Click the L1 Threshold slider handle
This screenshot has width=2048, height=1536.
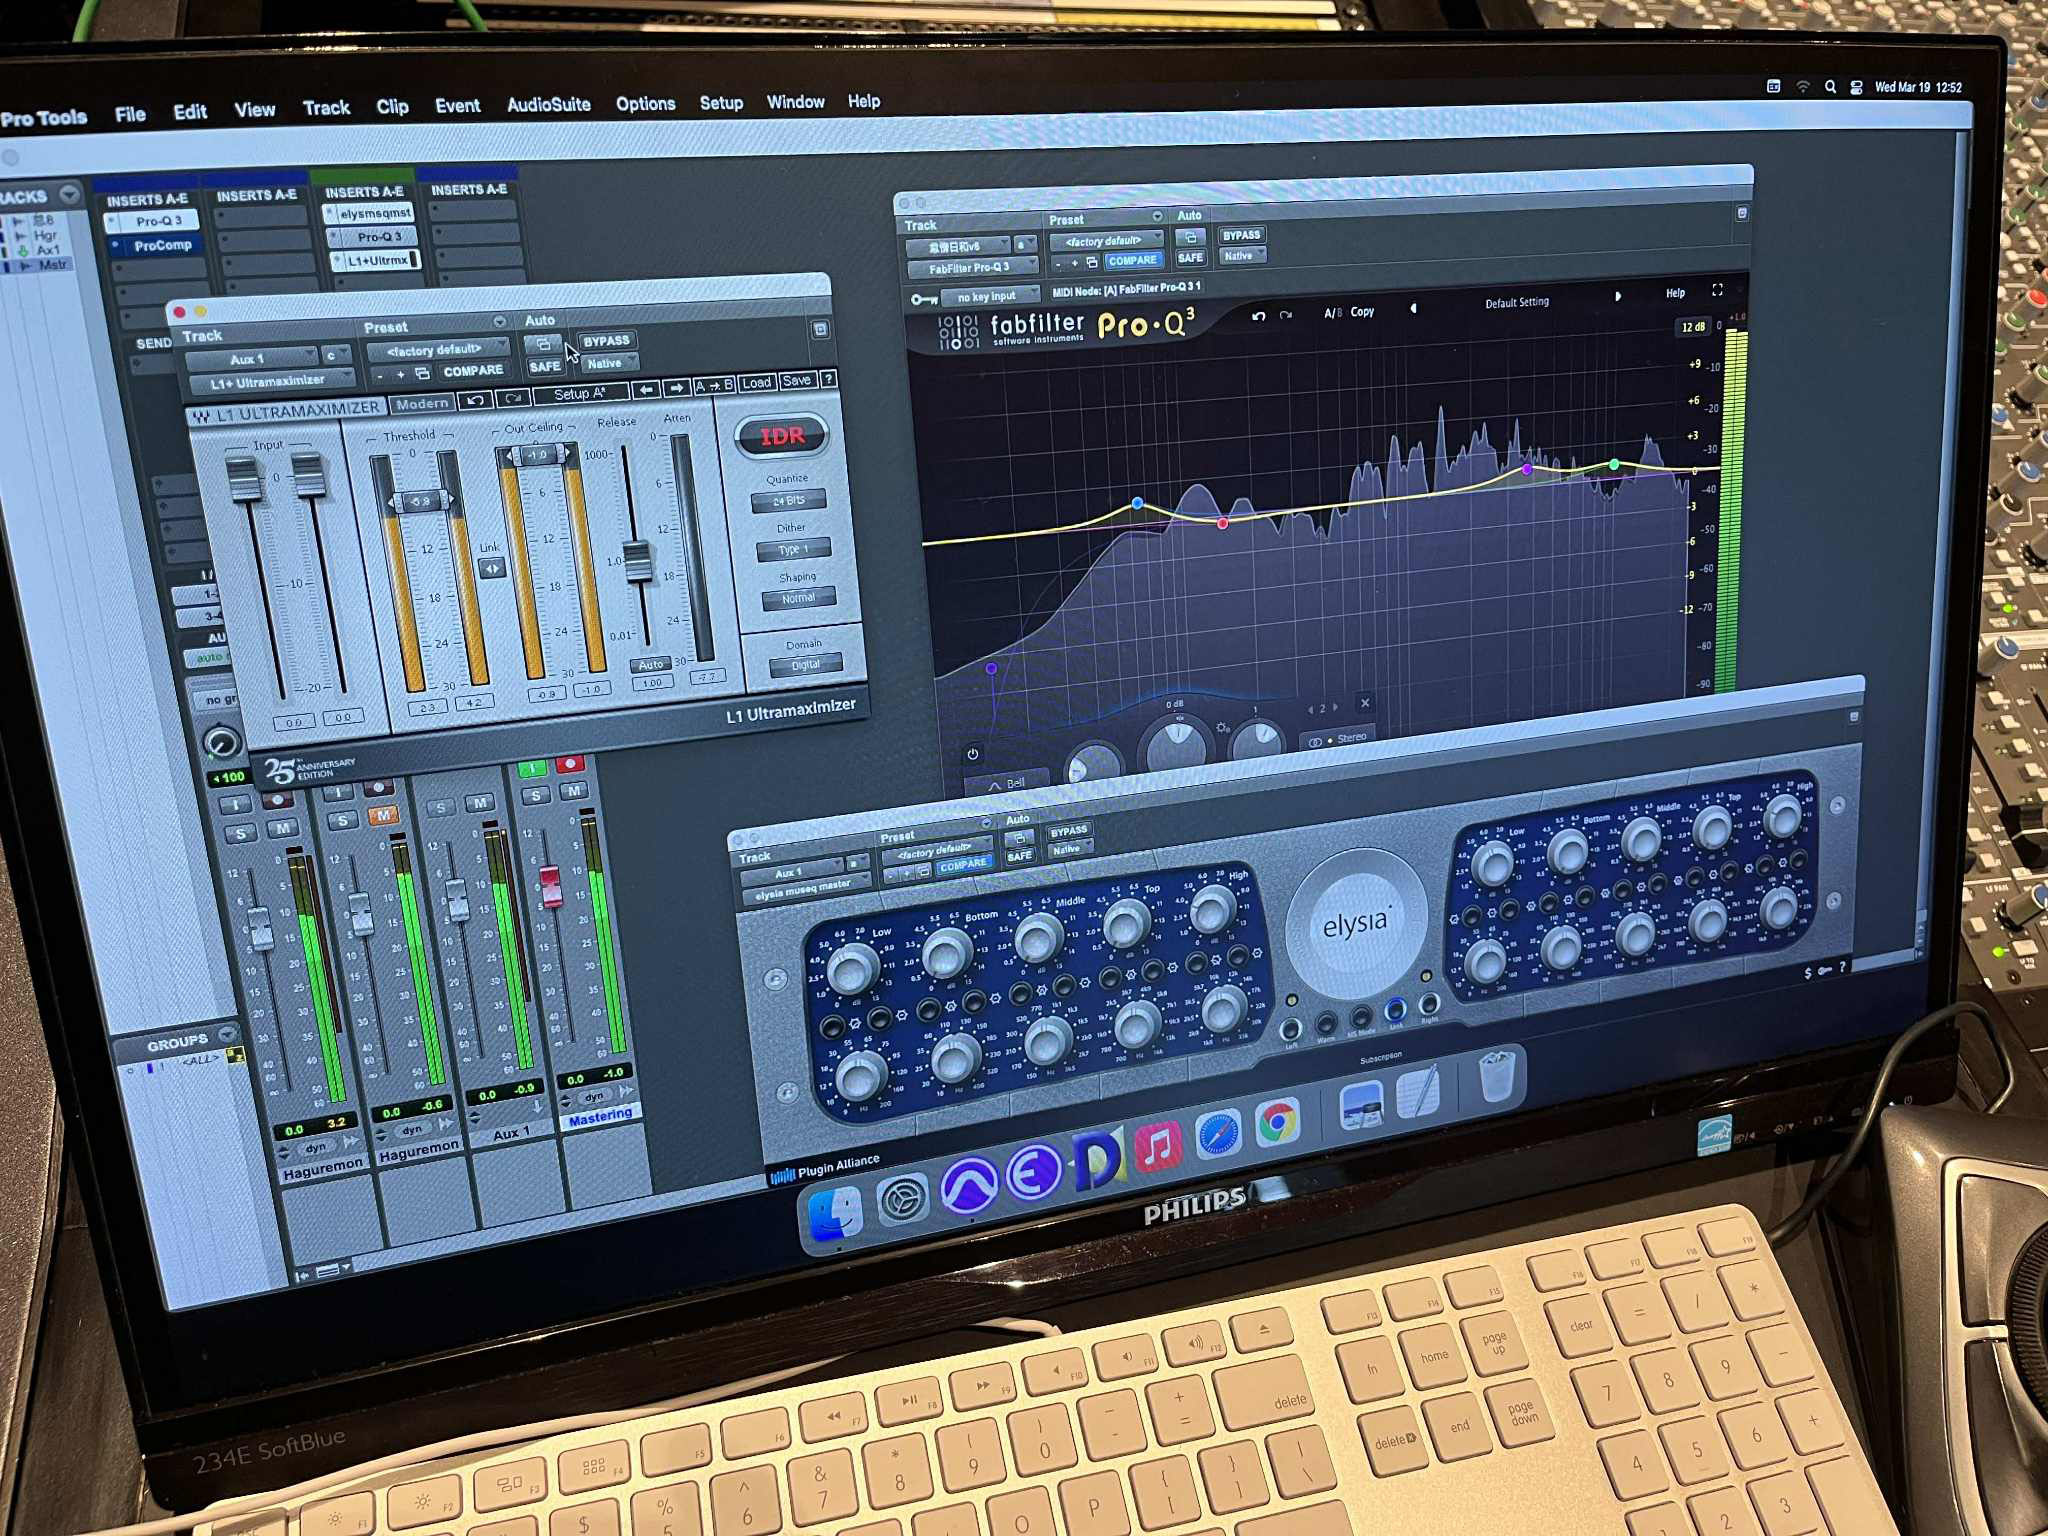420,501
